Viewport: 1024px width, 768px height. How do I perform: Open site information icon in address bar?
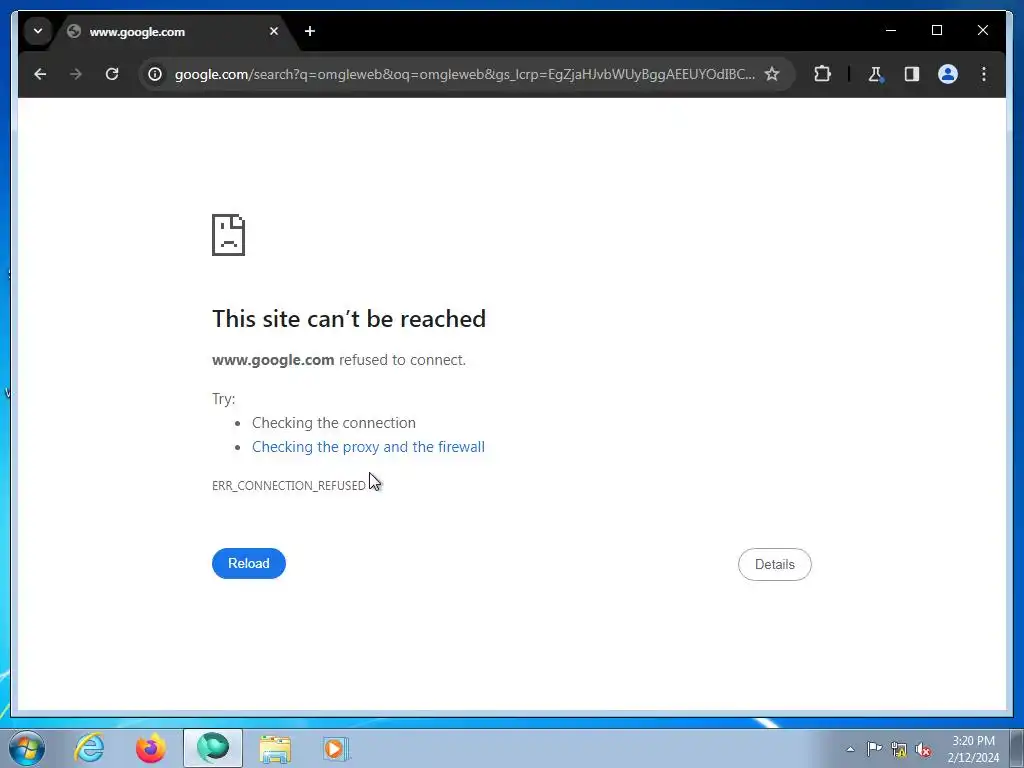point(155,74)
